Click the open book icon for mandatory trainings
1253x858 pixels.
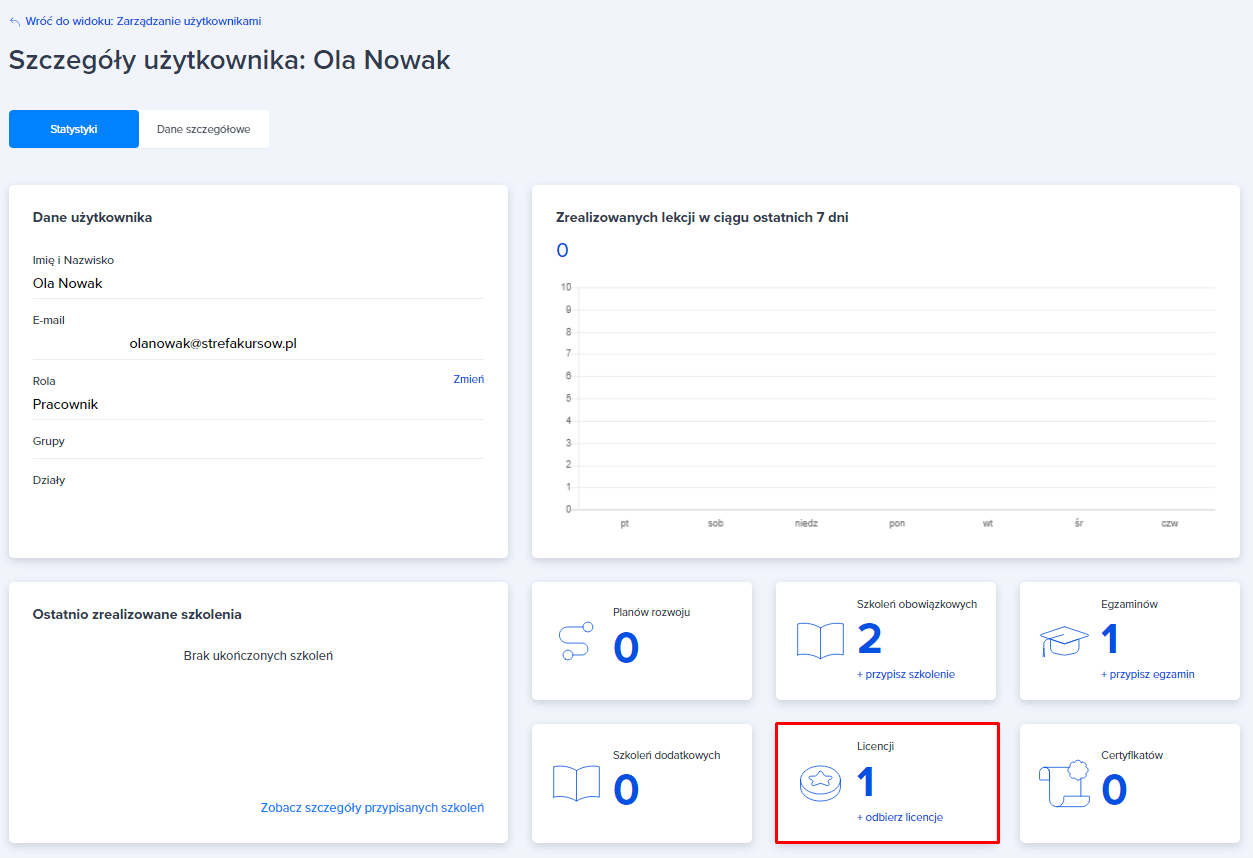pos(820,640)
